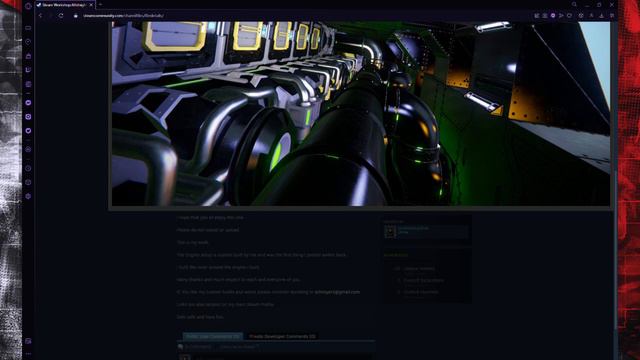The height and width of the screenshot is (360, 640).
Task: Click the site padlock security icon
Action: (x=76, y=16)
